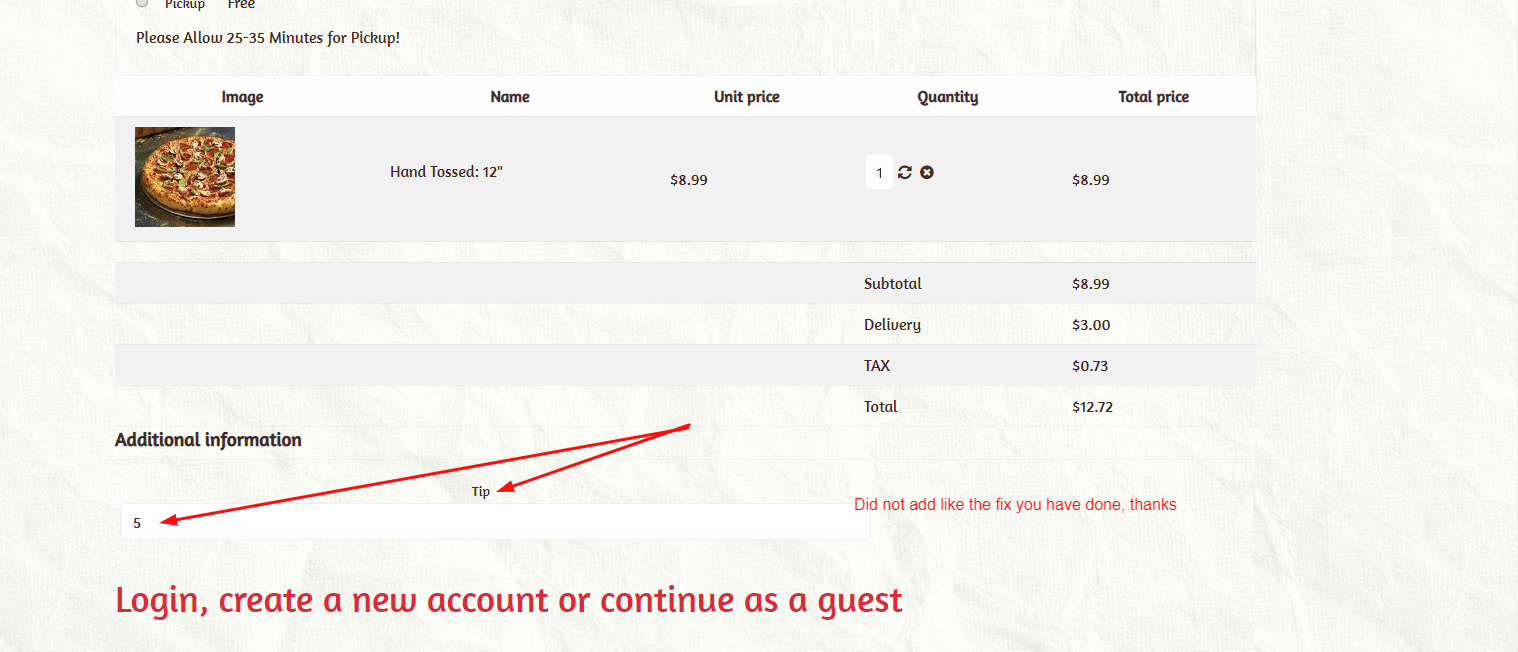The image size is (1518, 652).
Task: Click the Tip field label
Action: click(481, 492)
